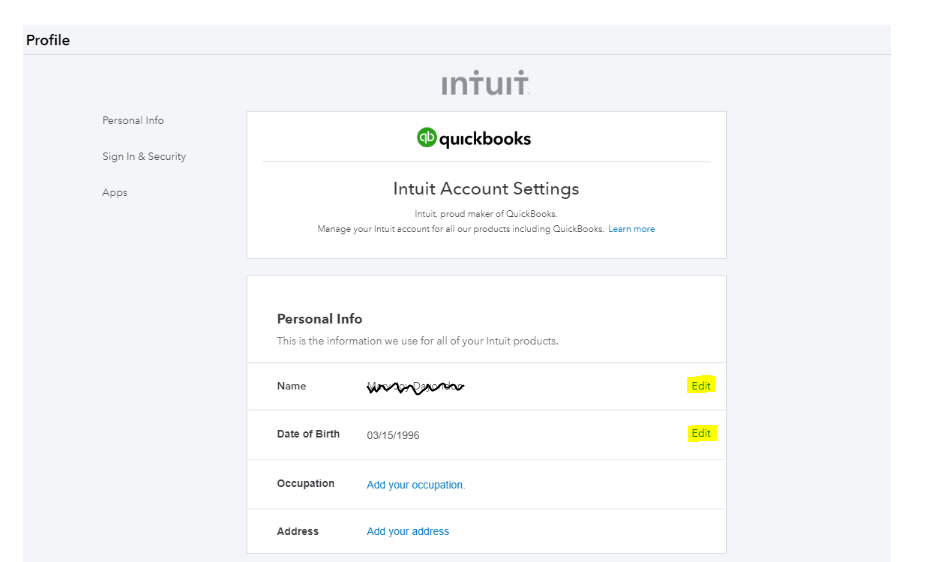Image resolution: width=931 pixels, height=562 pixels.
Task: Click 'This is the information we use' description
Action: 417,341
